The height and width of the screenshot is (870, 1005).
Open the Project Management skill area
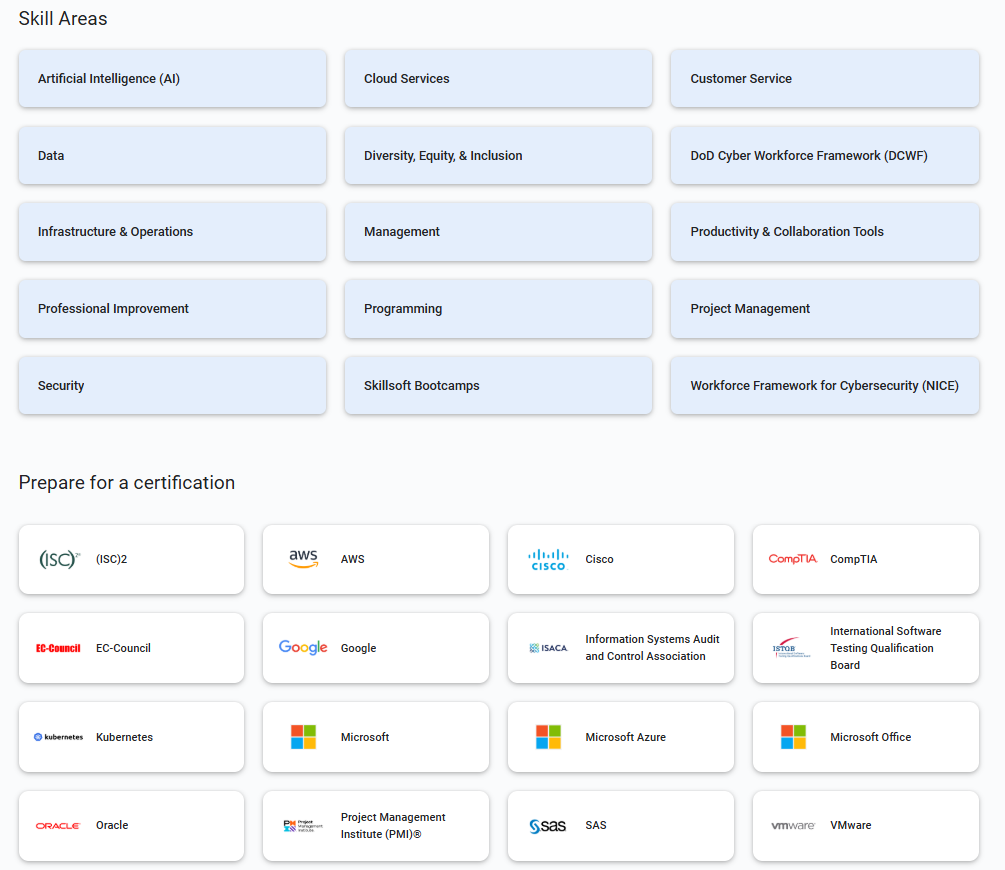coord(825,308)
